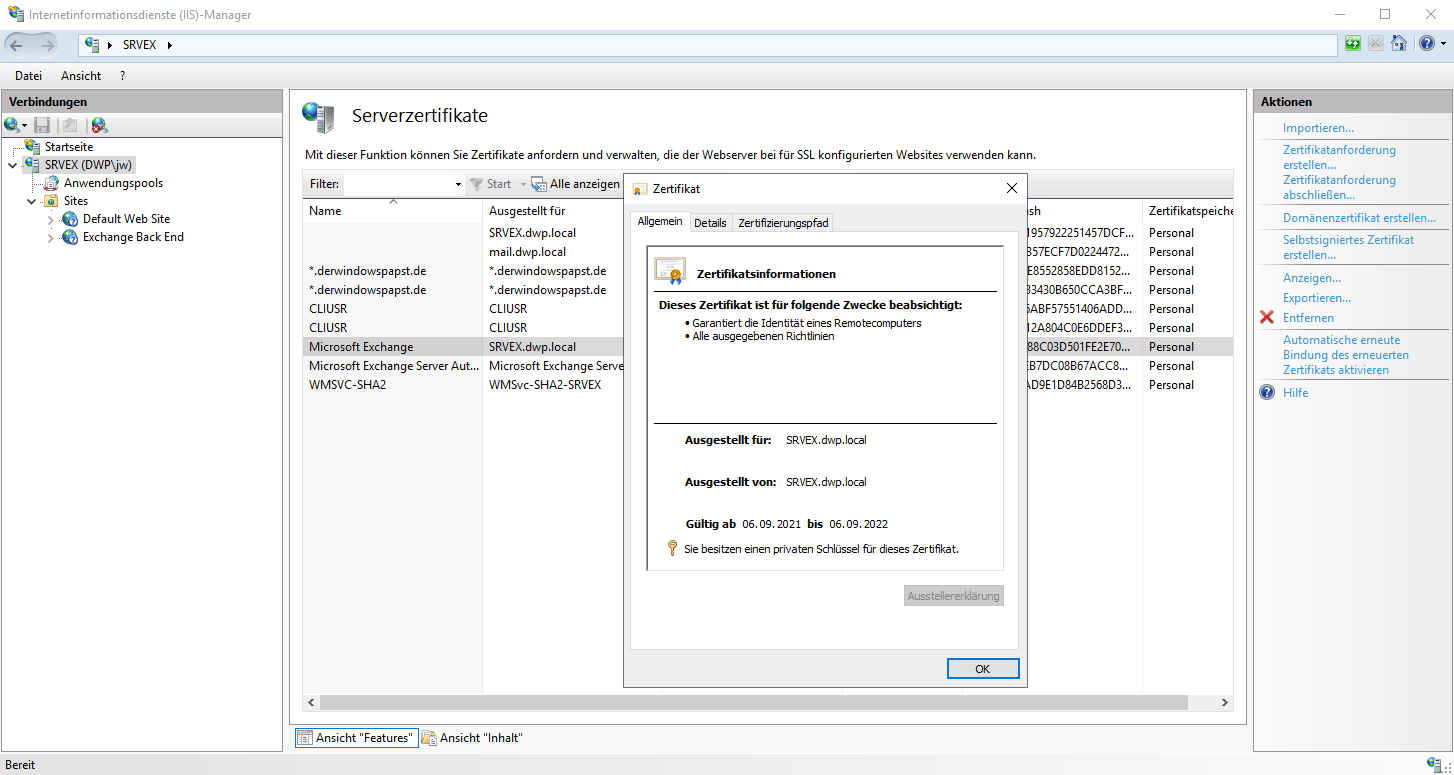
Task: Click the navigate back arrow
Action: pos(17,45)
